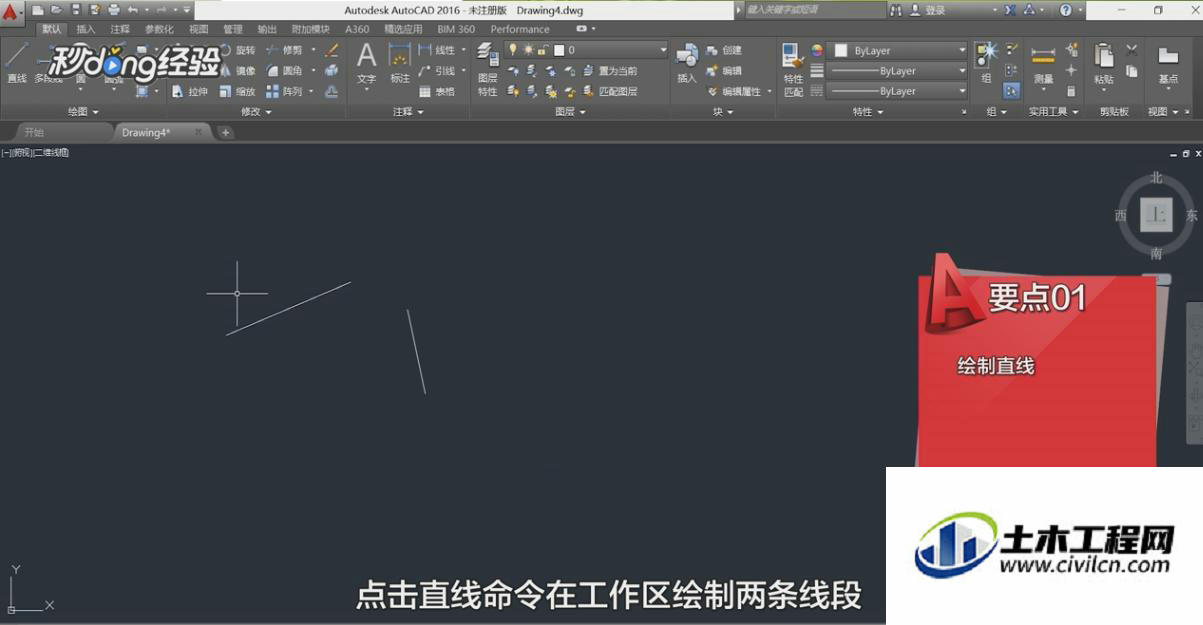Click Set Current (置为当前) button
Viewport: 1203px width, 625px height.
click(x=609, y=71)
